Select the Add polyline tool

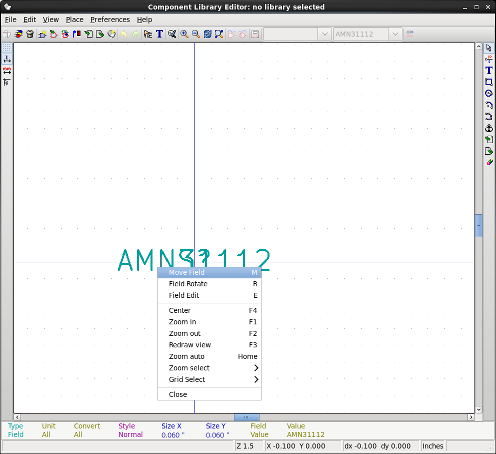click(x=489, y=116)
